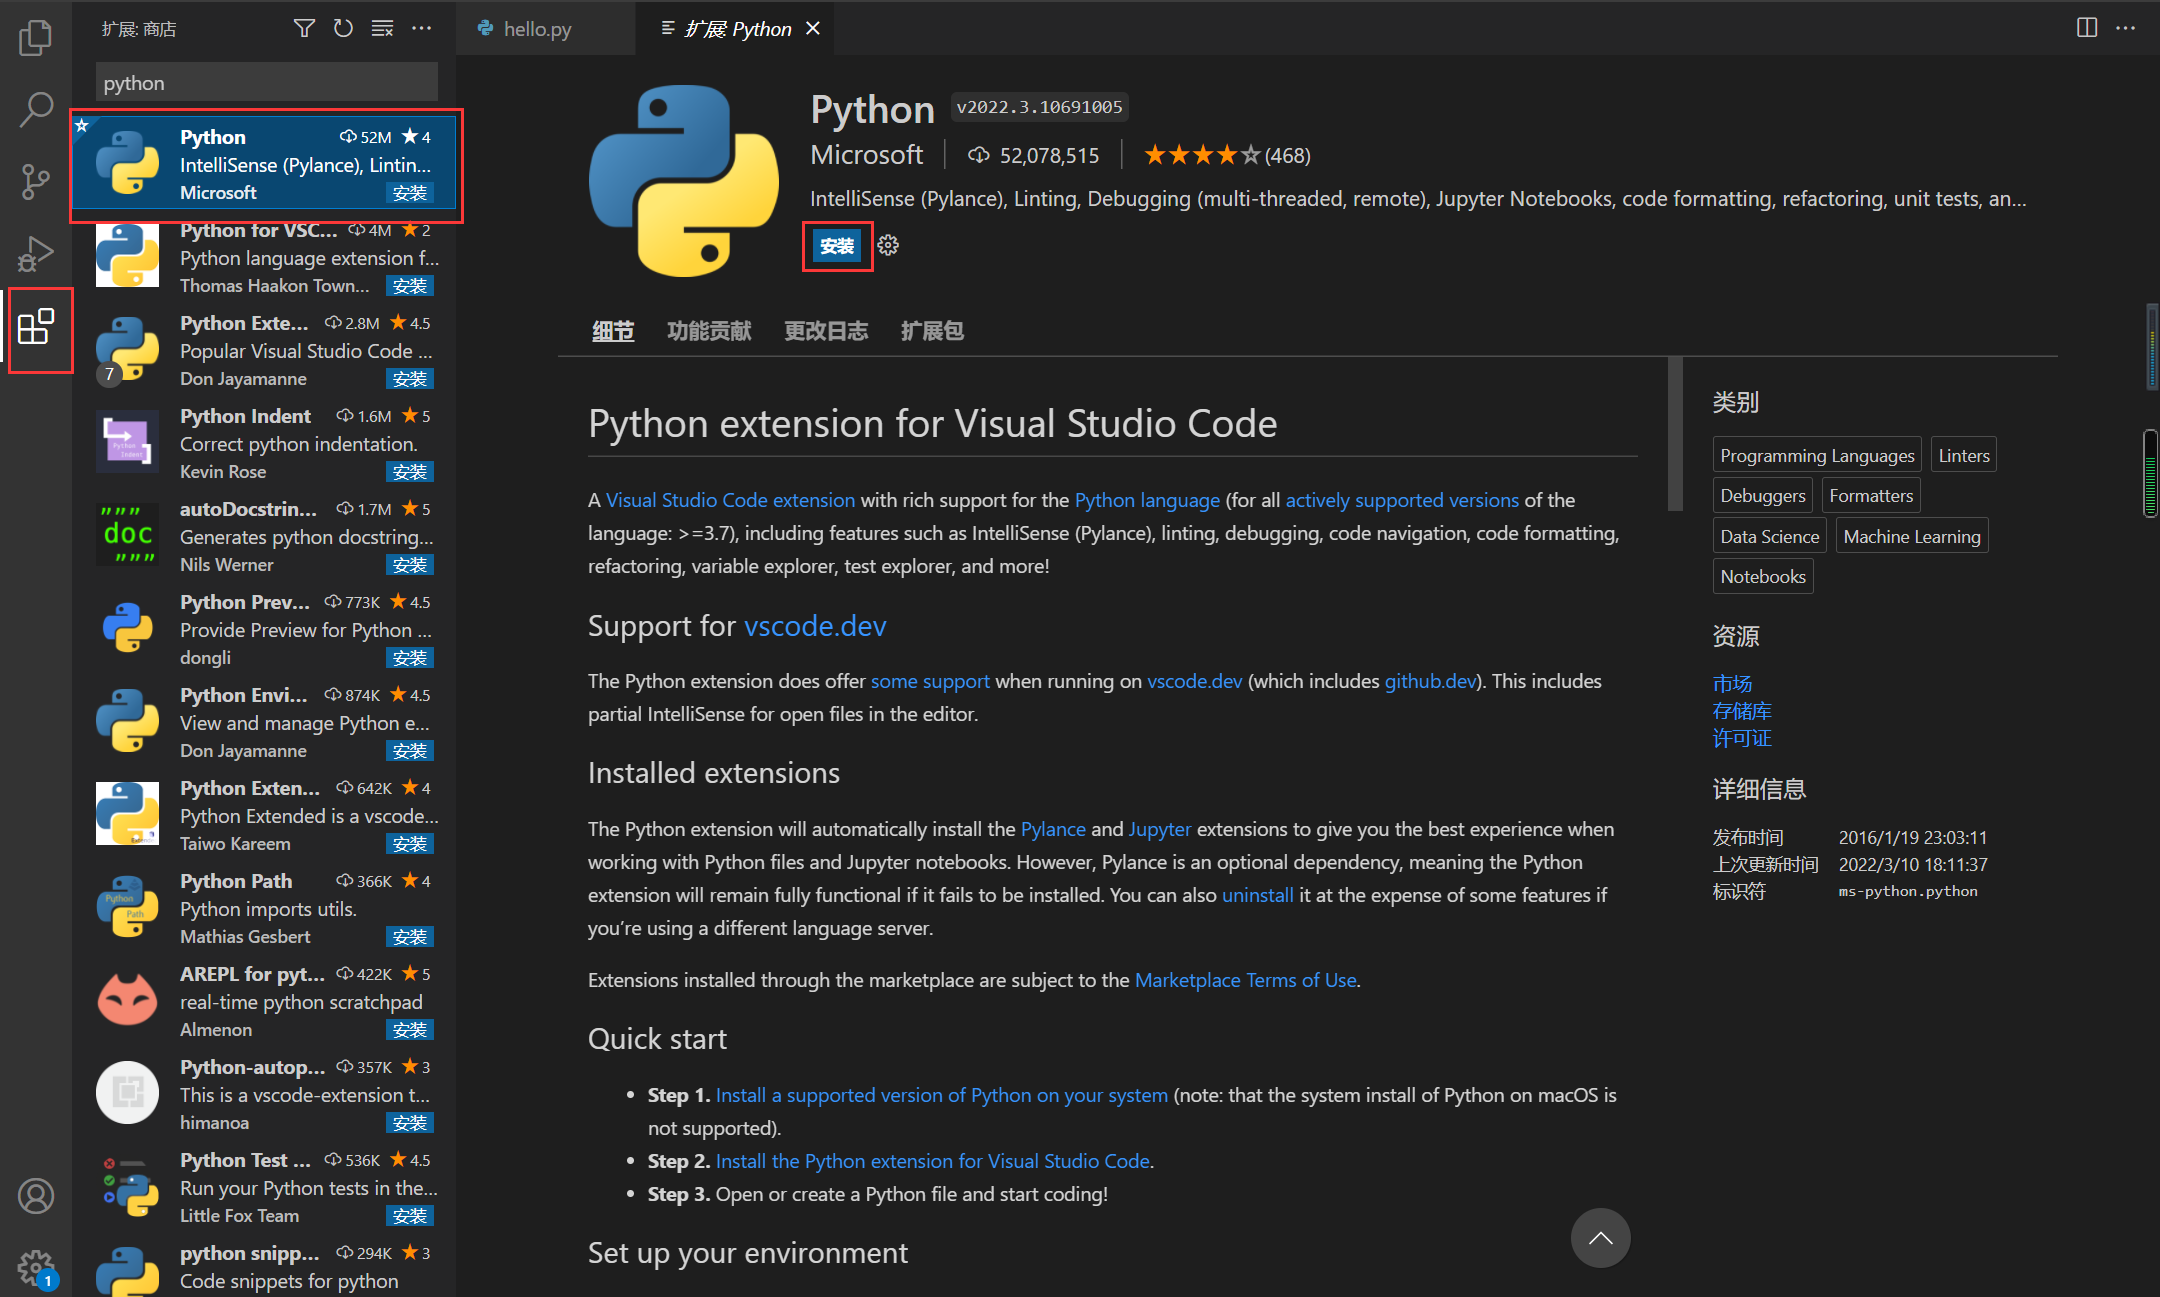Install the Python Indent extension
This screenshot has height=1297, width=2160.
pos(410,472)
